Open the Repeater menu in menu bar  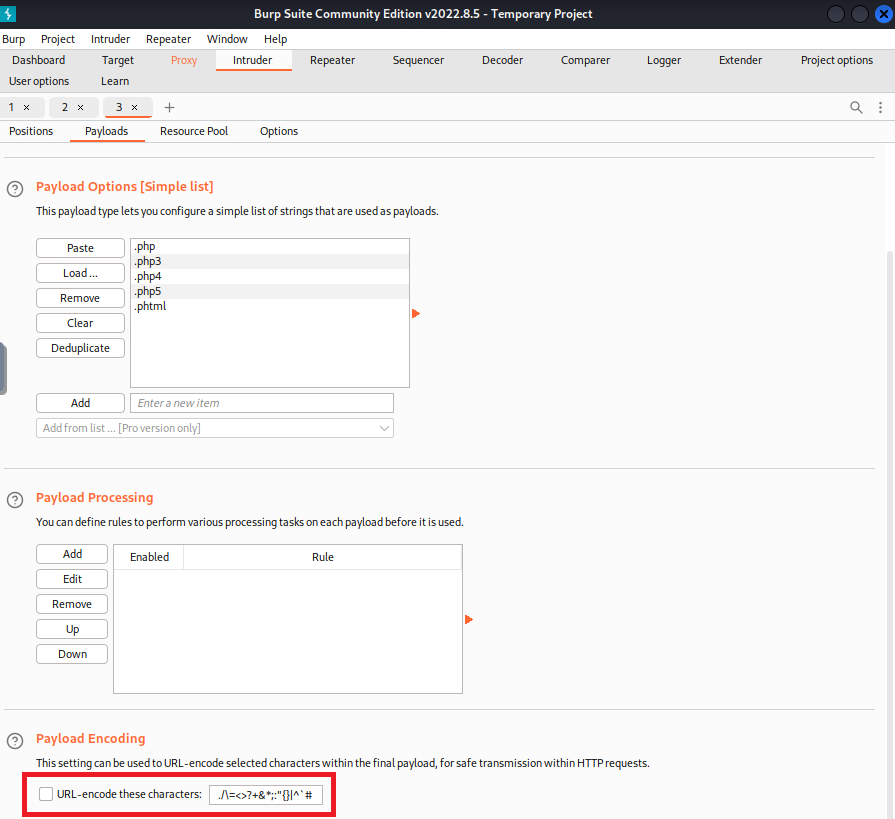point(168,39)
